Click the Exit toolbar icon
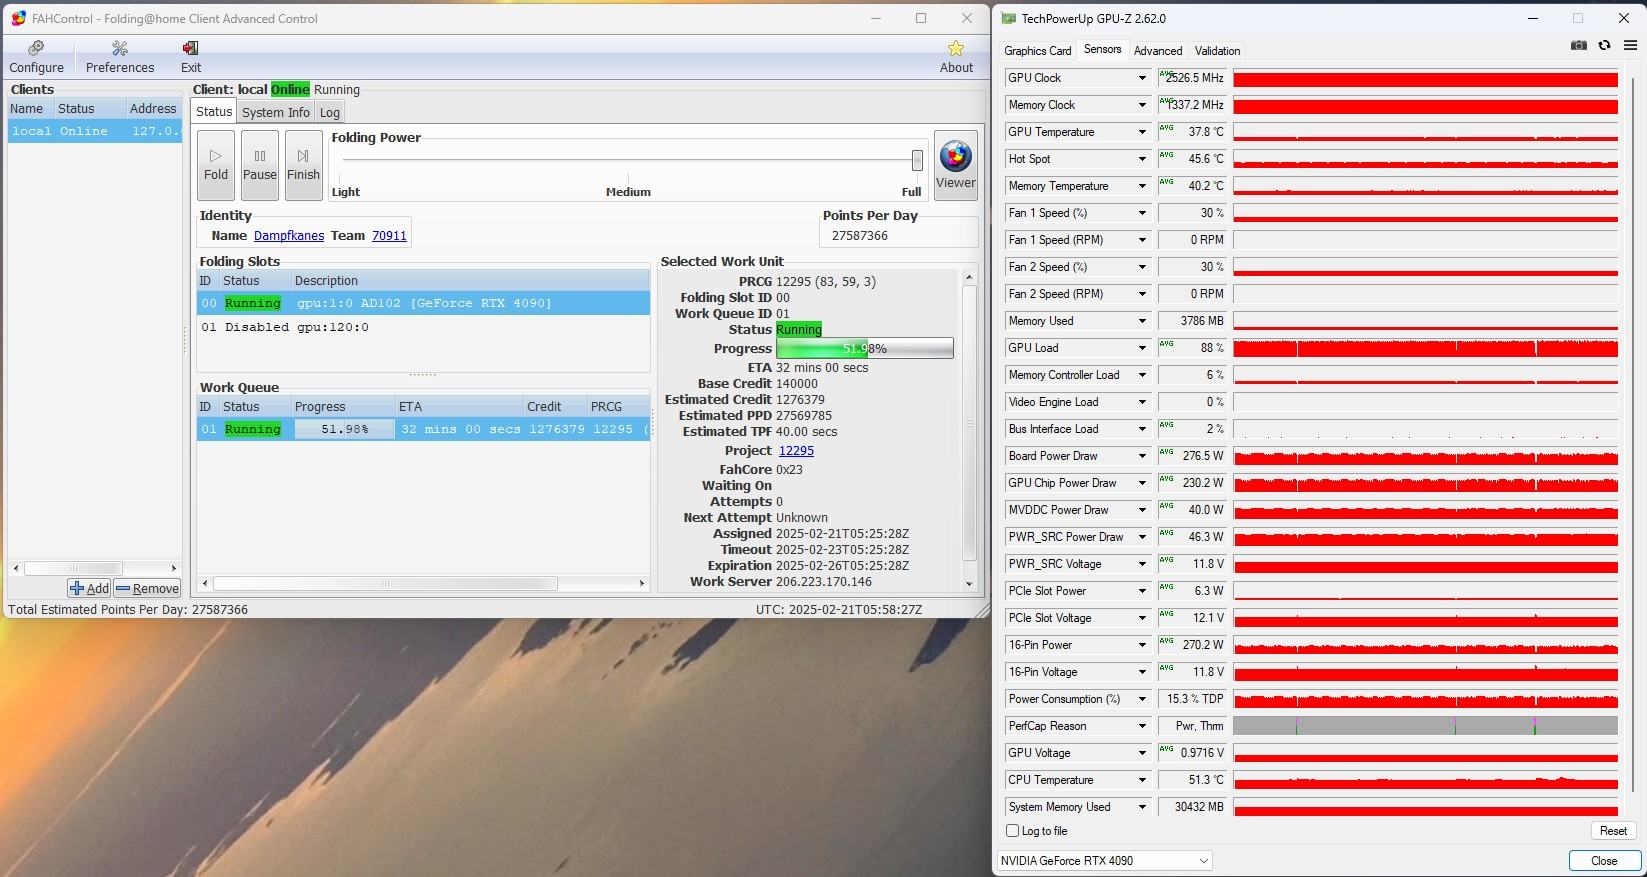Image resolution: width=1647 pixels, height=877 pixels. (x=190, y=57)
